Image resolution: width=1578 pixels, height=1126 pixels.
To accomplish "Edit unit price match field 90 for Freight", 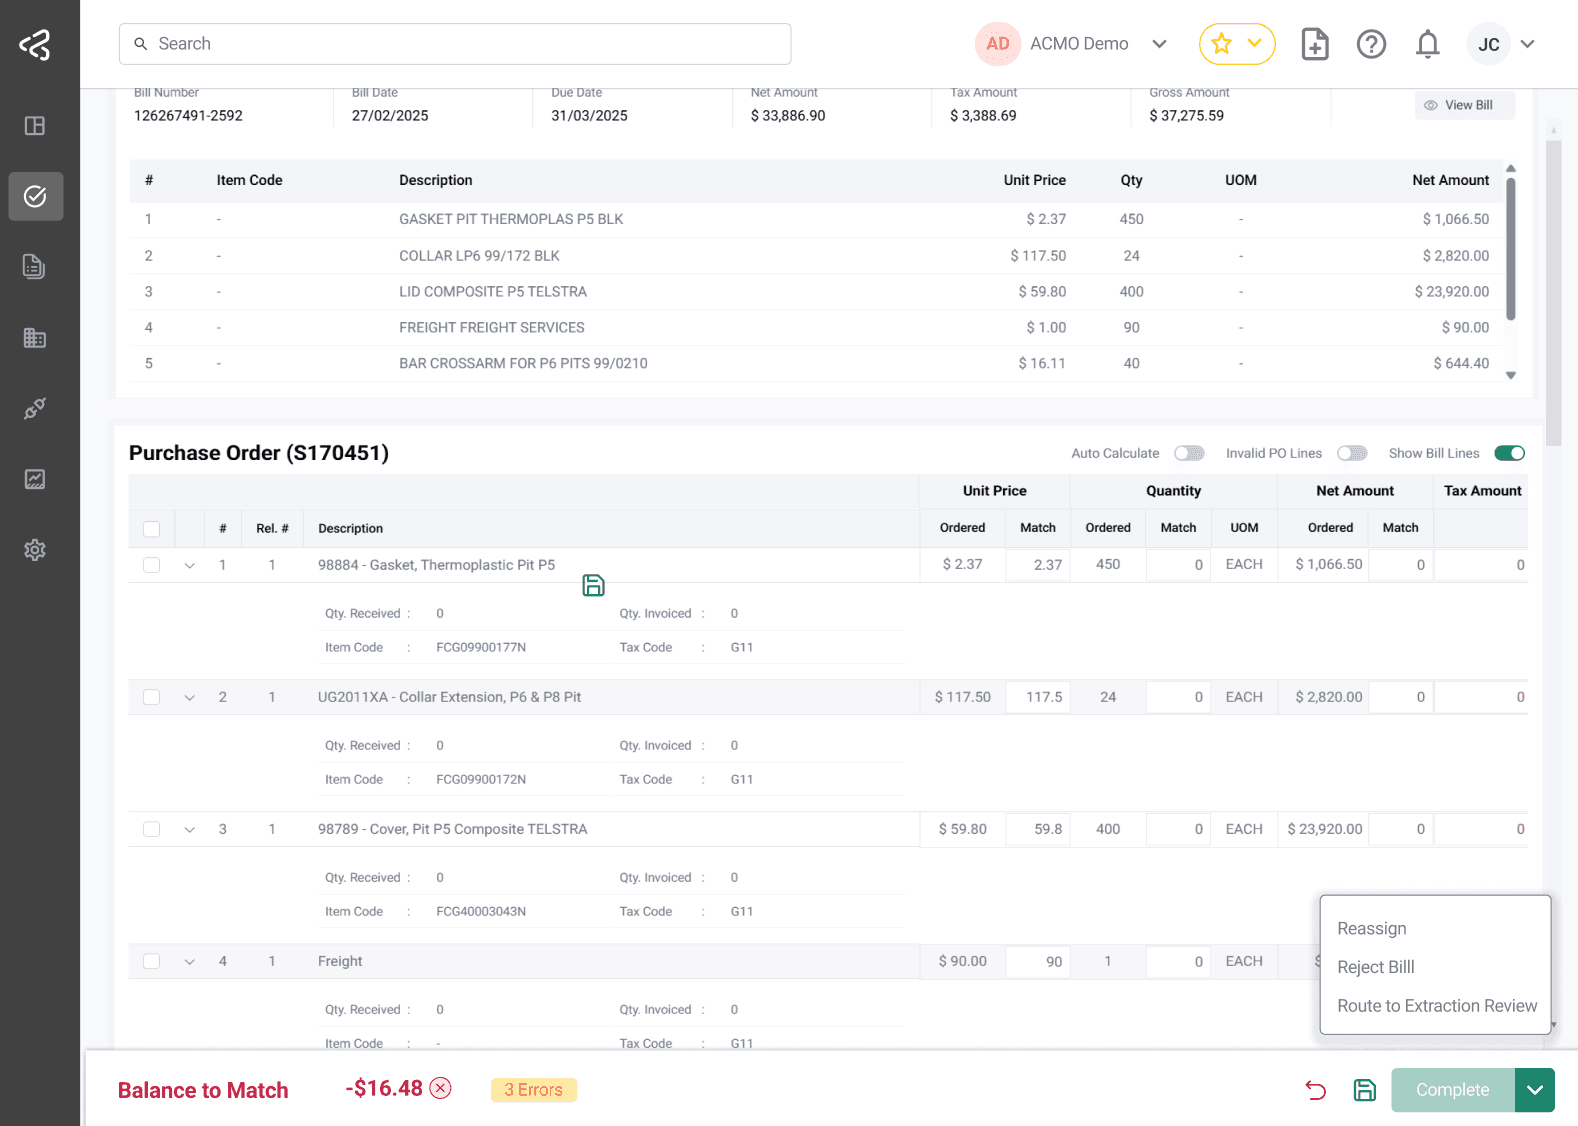I will pyautogui.click(x=1037, y=961).
